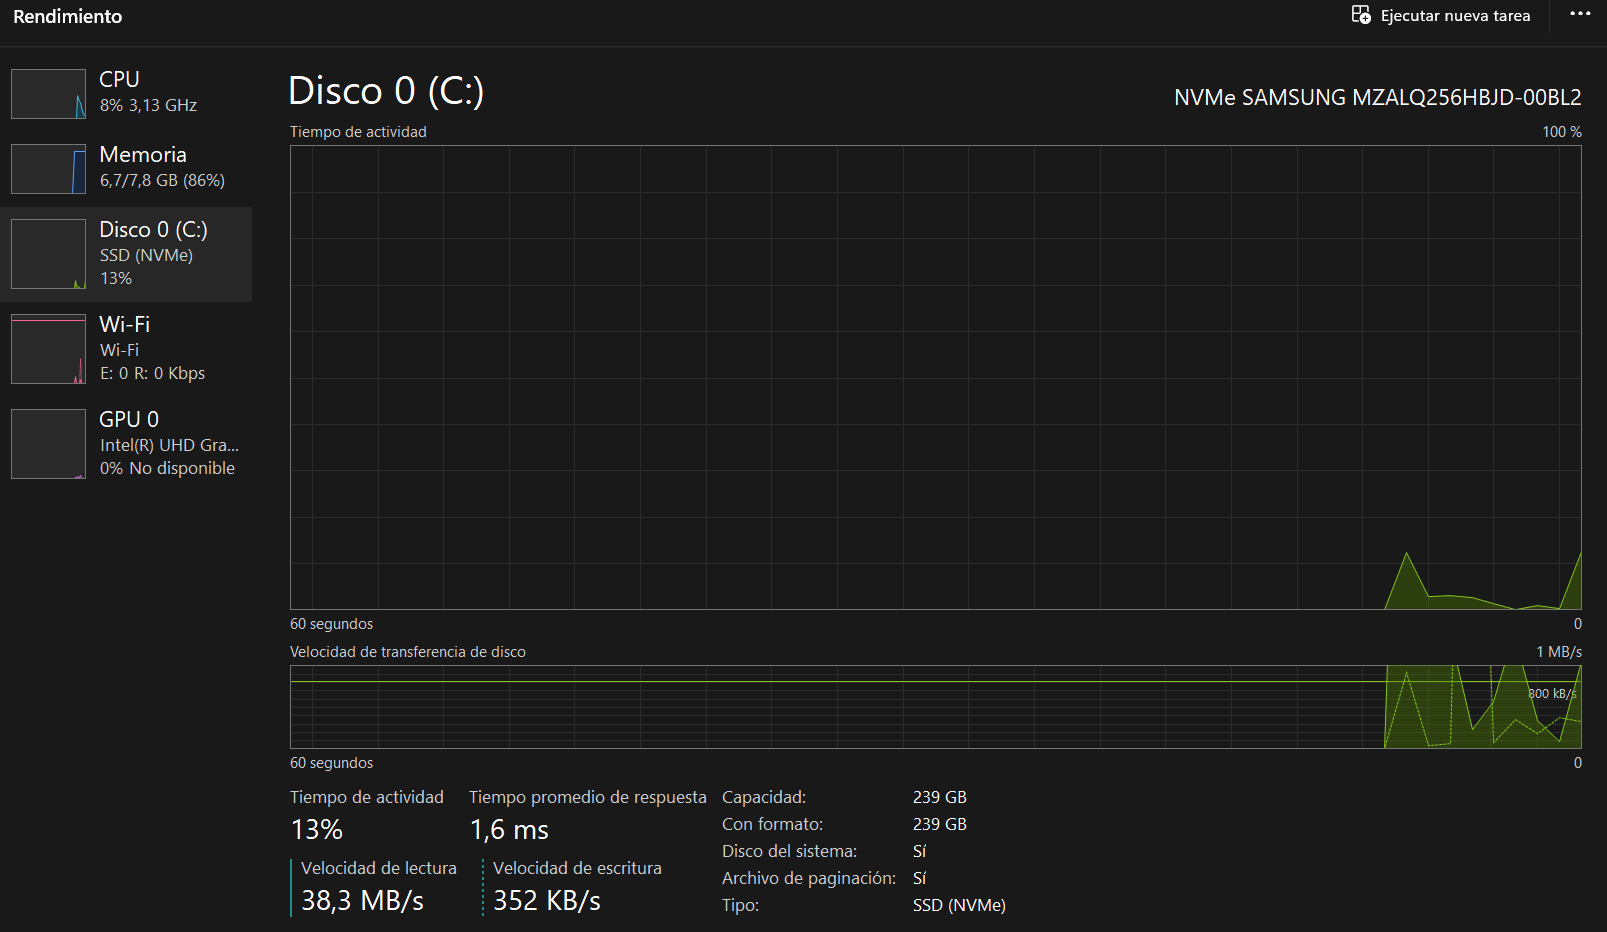
Task: Open the Wi-Fi performance entry label
Action: (124, 325)
